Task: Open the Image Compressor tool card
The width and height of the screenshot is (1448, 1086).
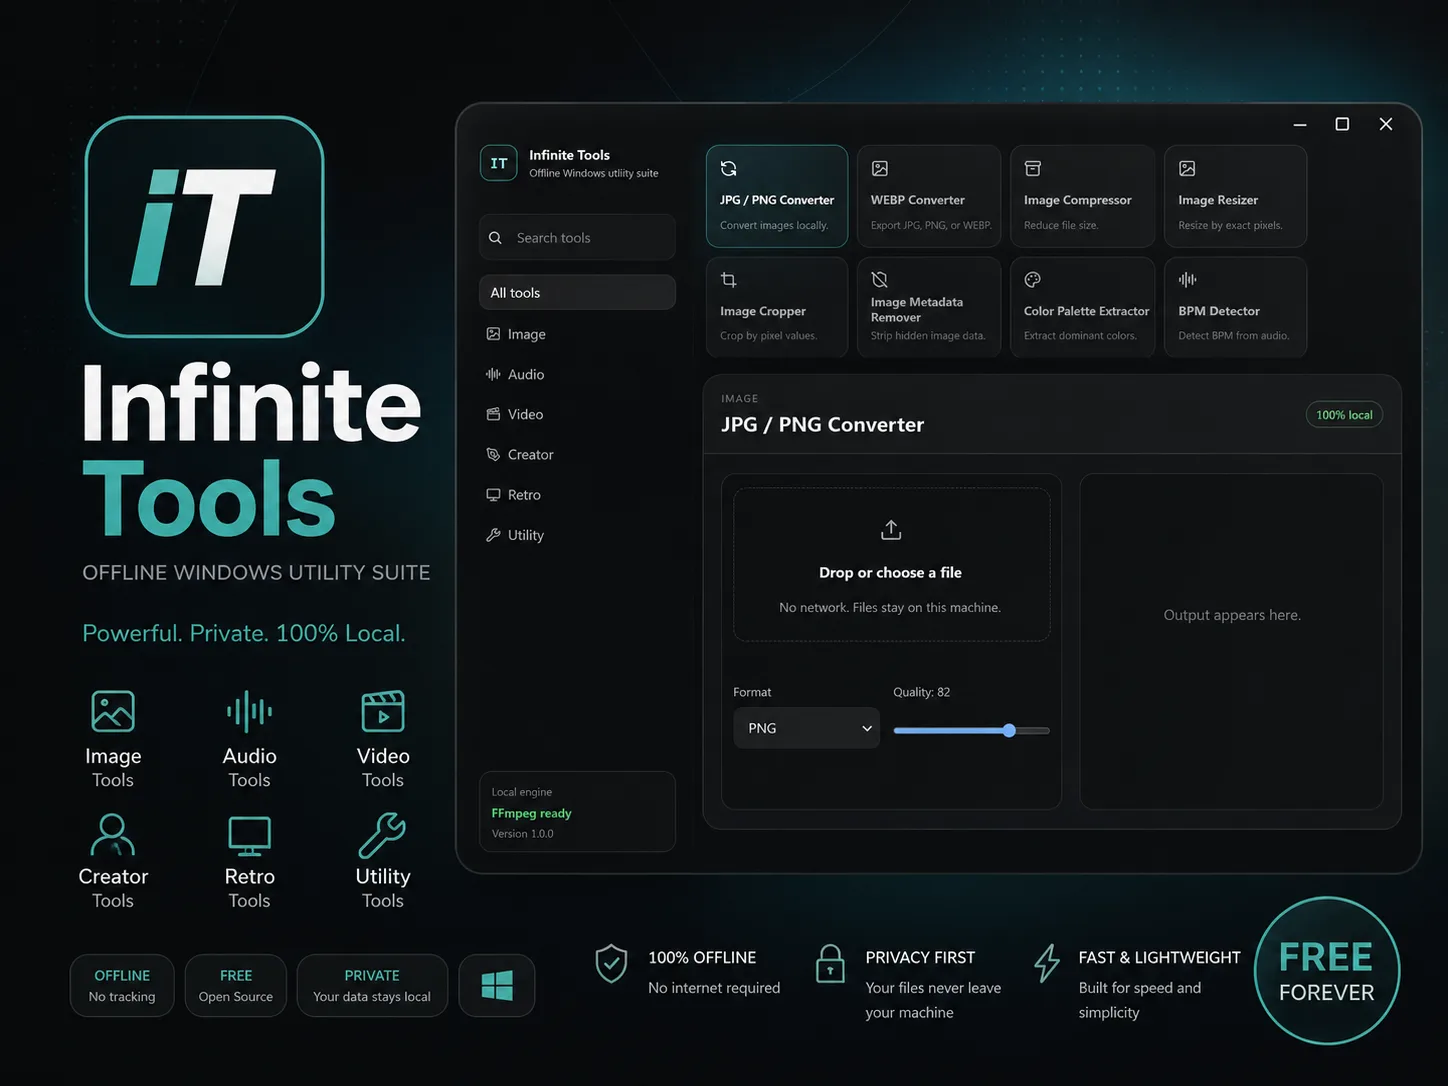Action: point(1083,196)
